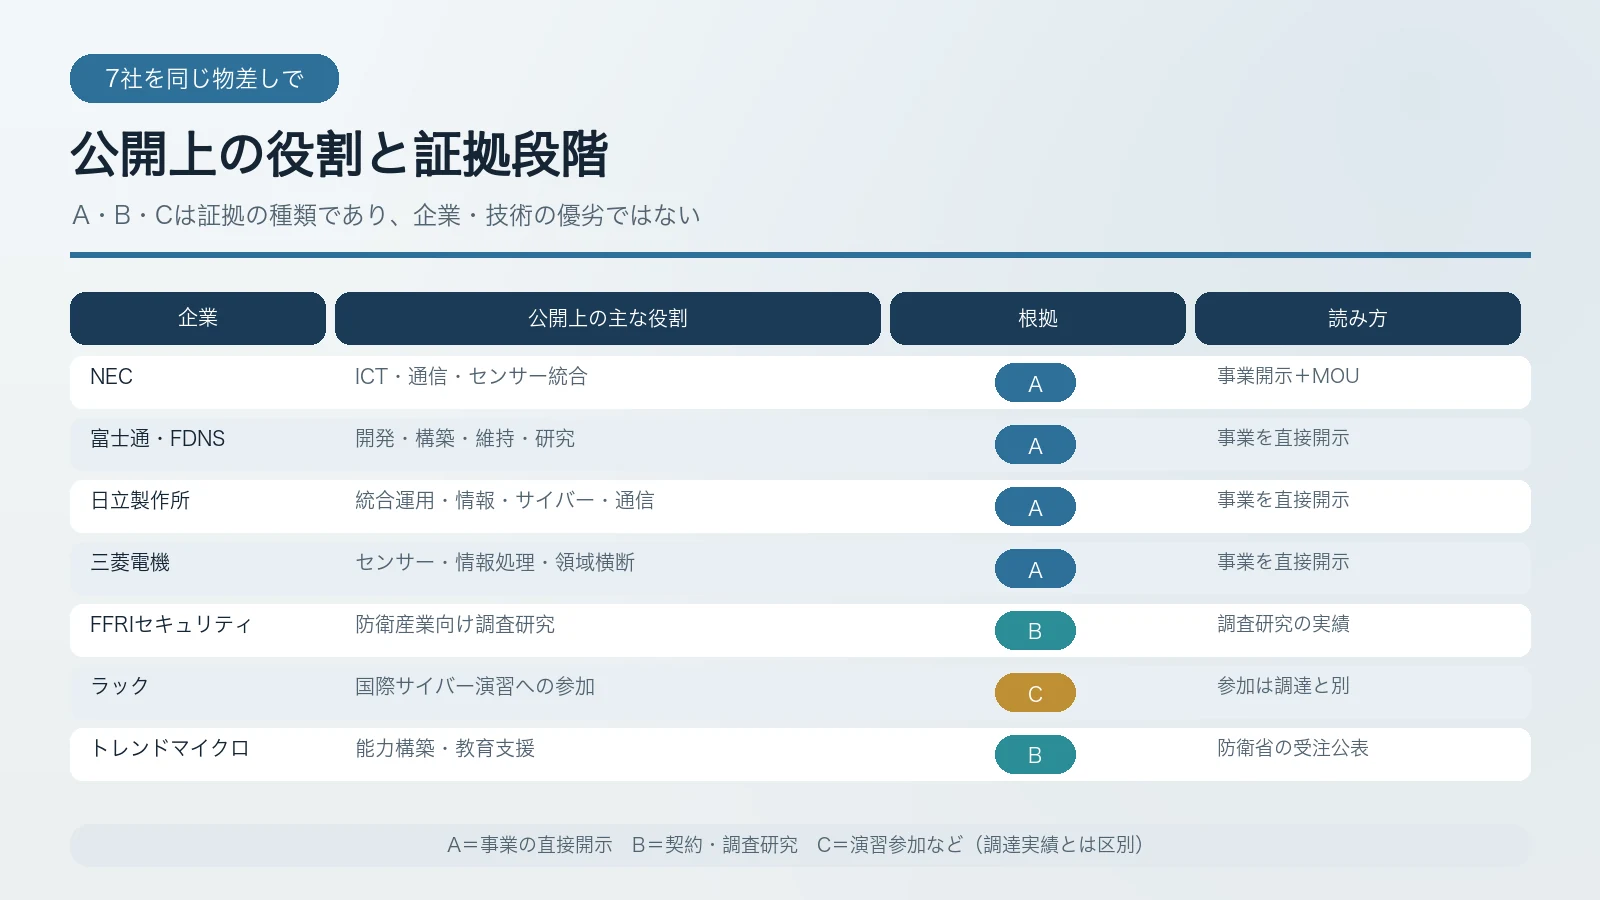Click 国際サイバー演習への参加 role text

pyautogui.click(x=475, y=686)
